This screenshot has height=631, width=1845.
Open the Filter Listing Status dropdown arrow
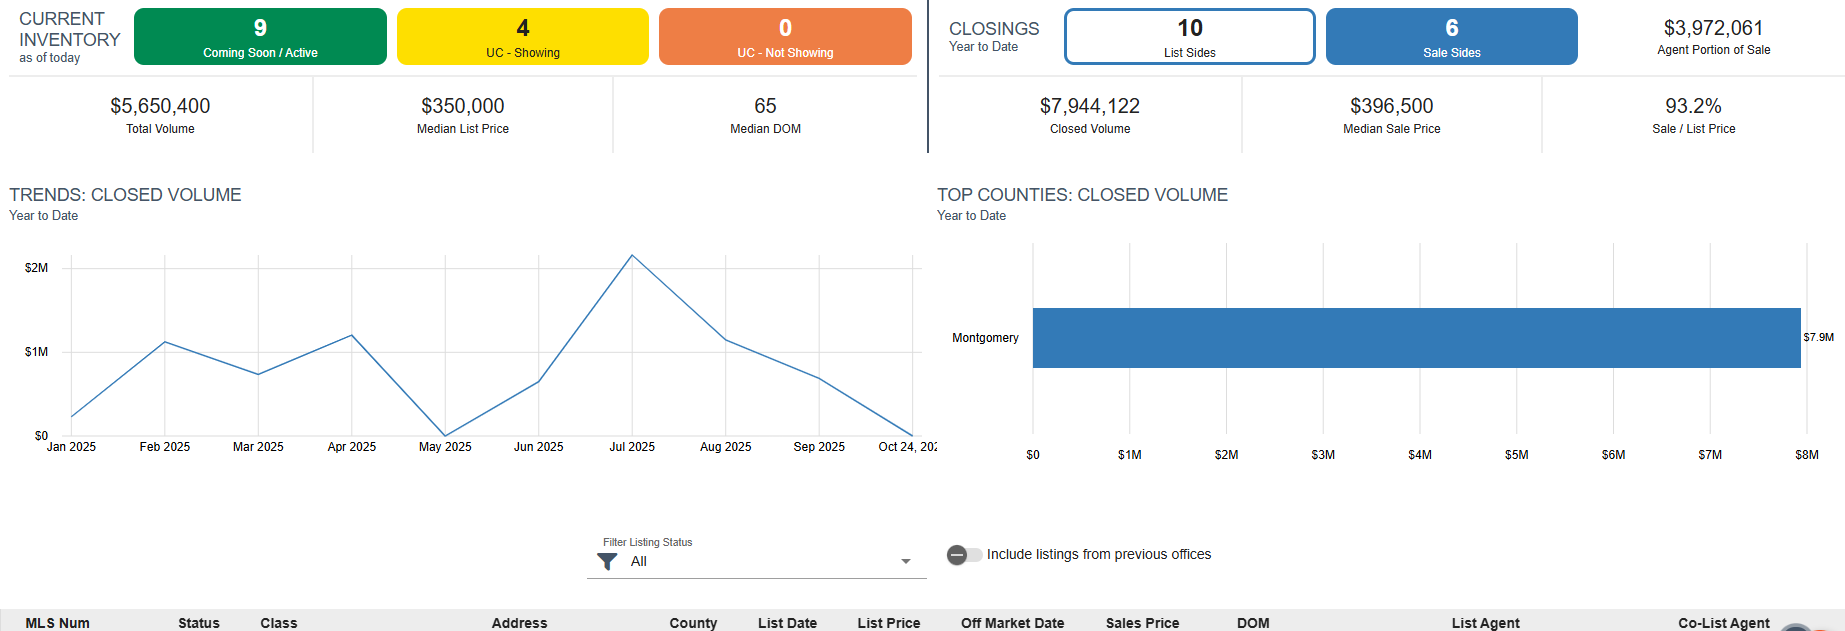[905, 562]
